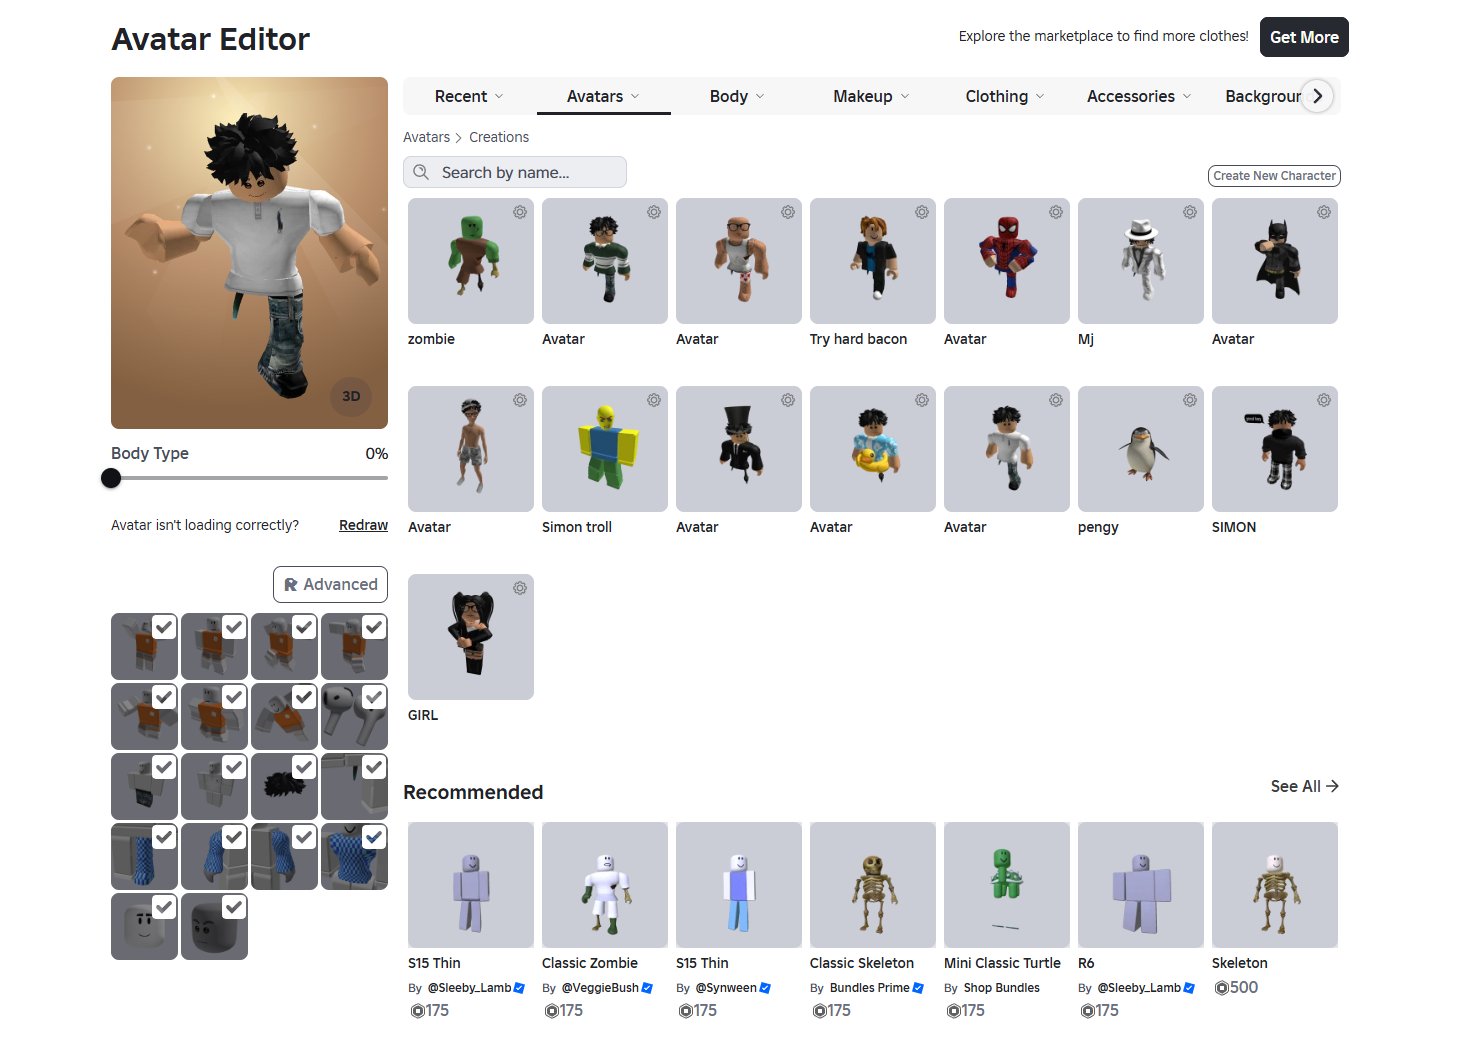Click the gear icon on Mj card
1471x1053 pixels.
(x=1190, y=212)
